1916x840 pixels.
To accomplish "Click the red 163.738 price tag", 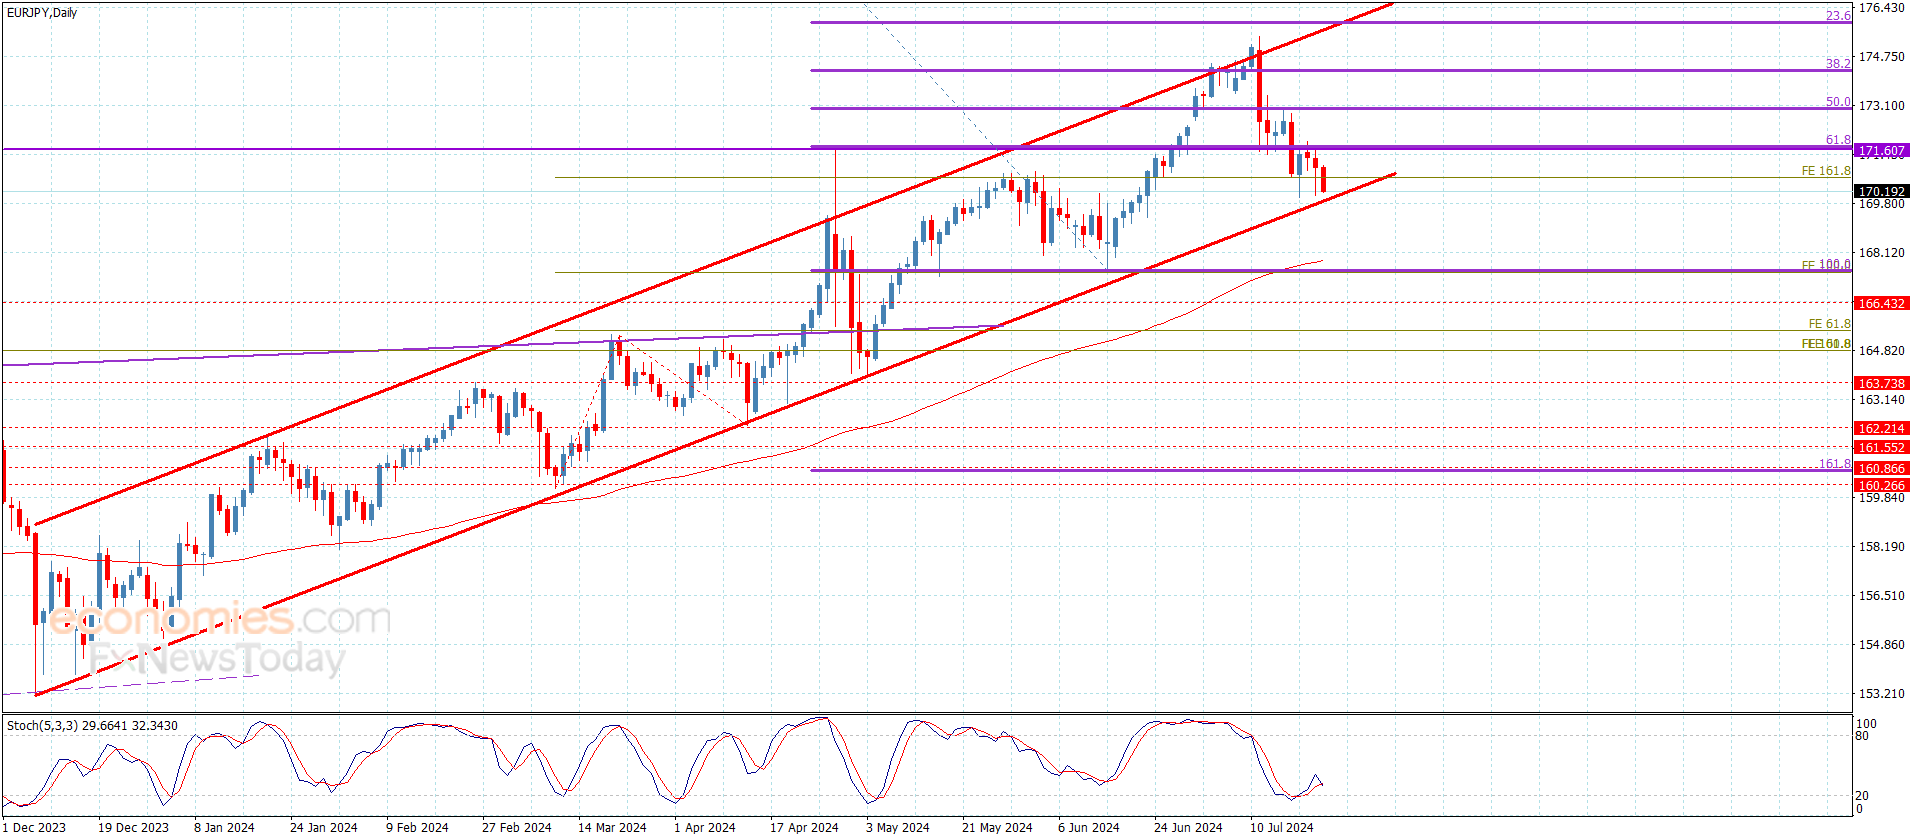I will coord(1881,383).
